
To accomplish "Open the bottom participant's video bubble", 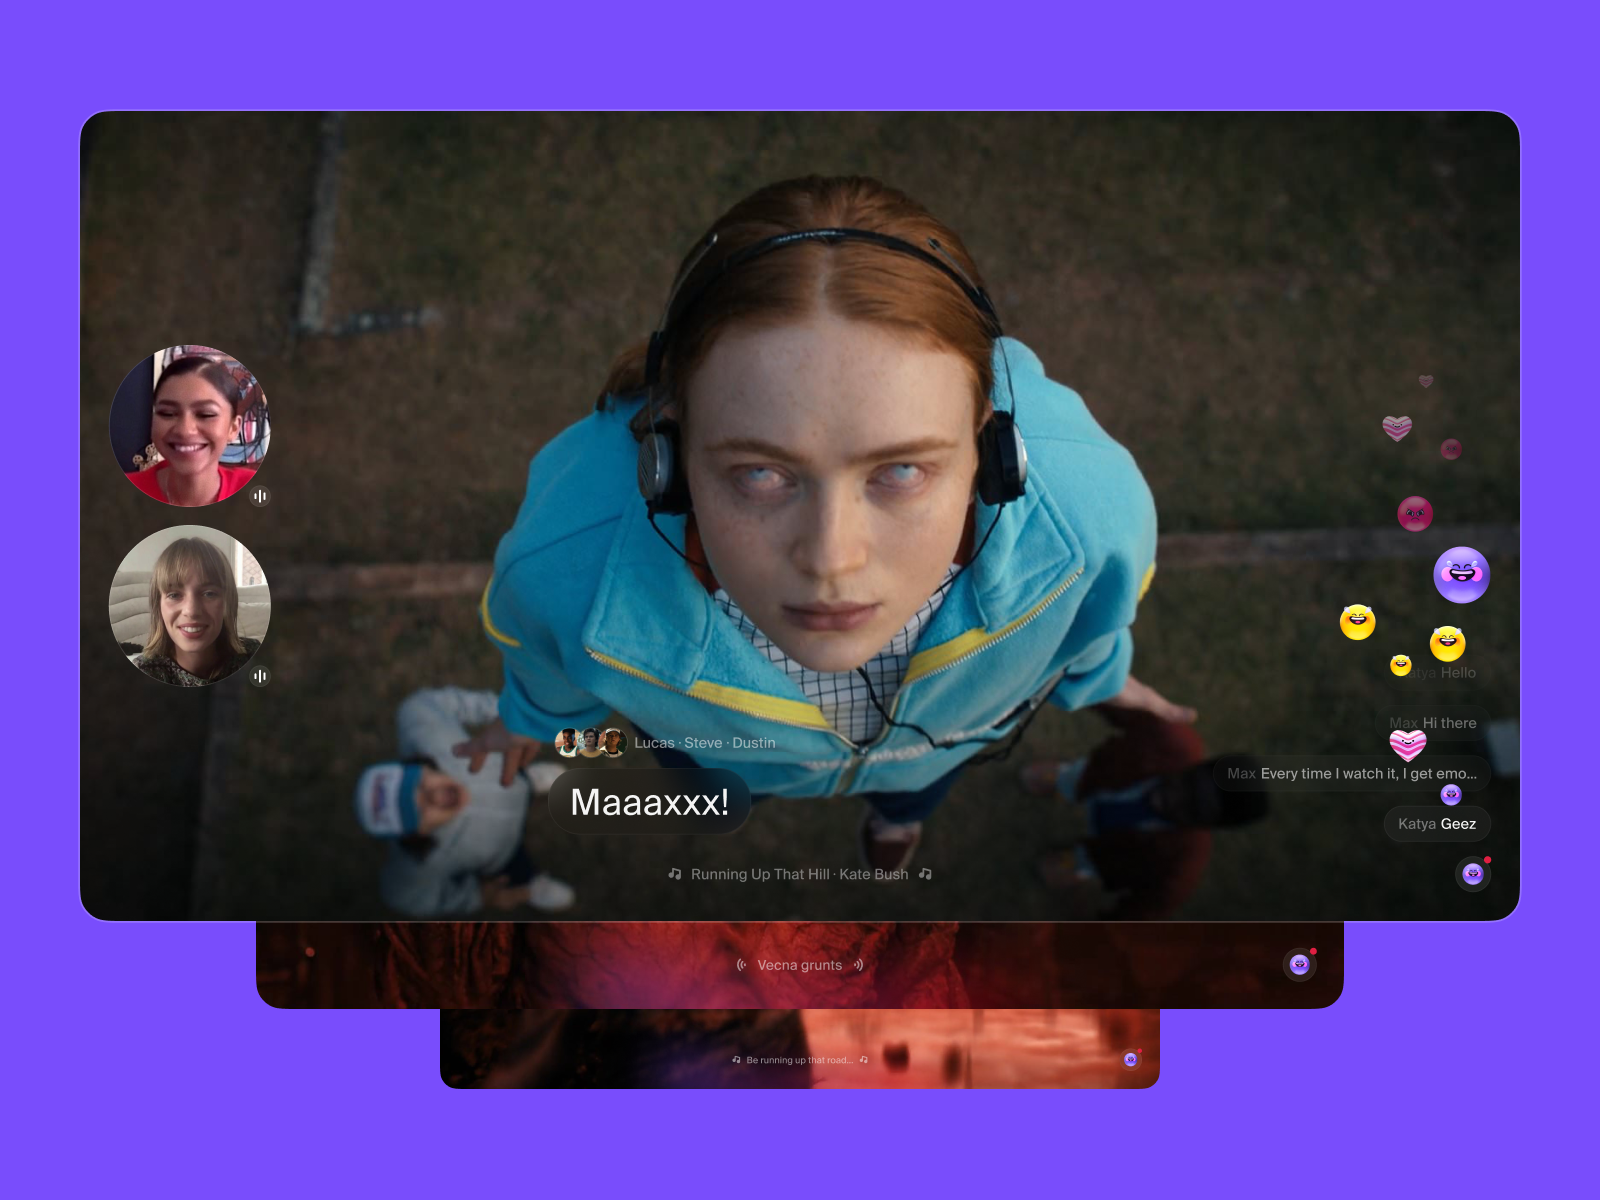I will coord(189,605).
